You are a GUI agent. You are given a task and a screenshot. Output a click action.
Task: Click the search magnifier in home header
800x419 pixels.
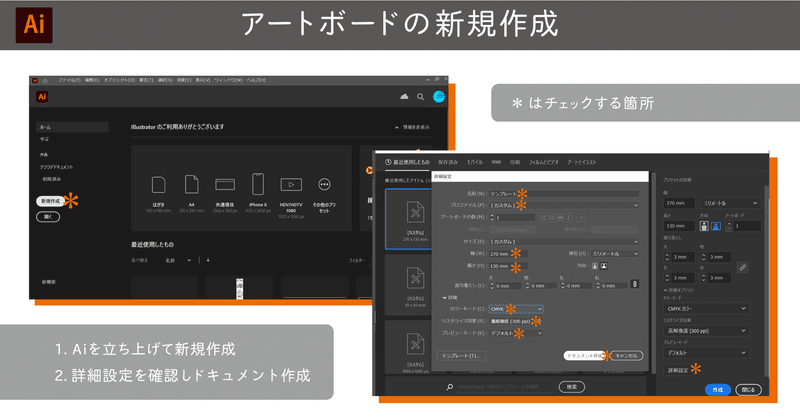click(420, 96)
